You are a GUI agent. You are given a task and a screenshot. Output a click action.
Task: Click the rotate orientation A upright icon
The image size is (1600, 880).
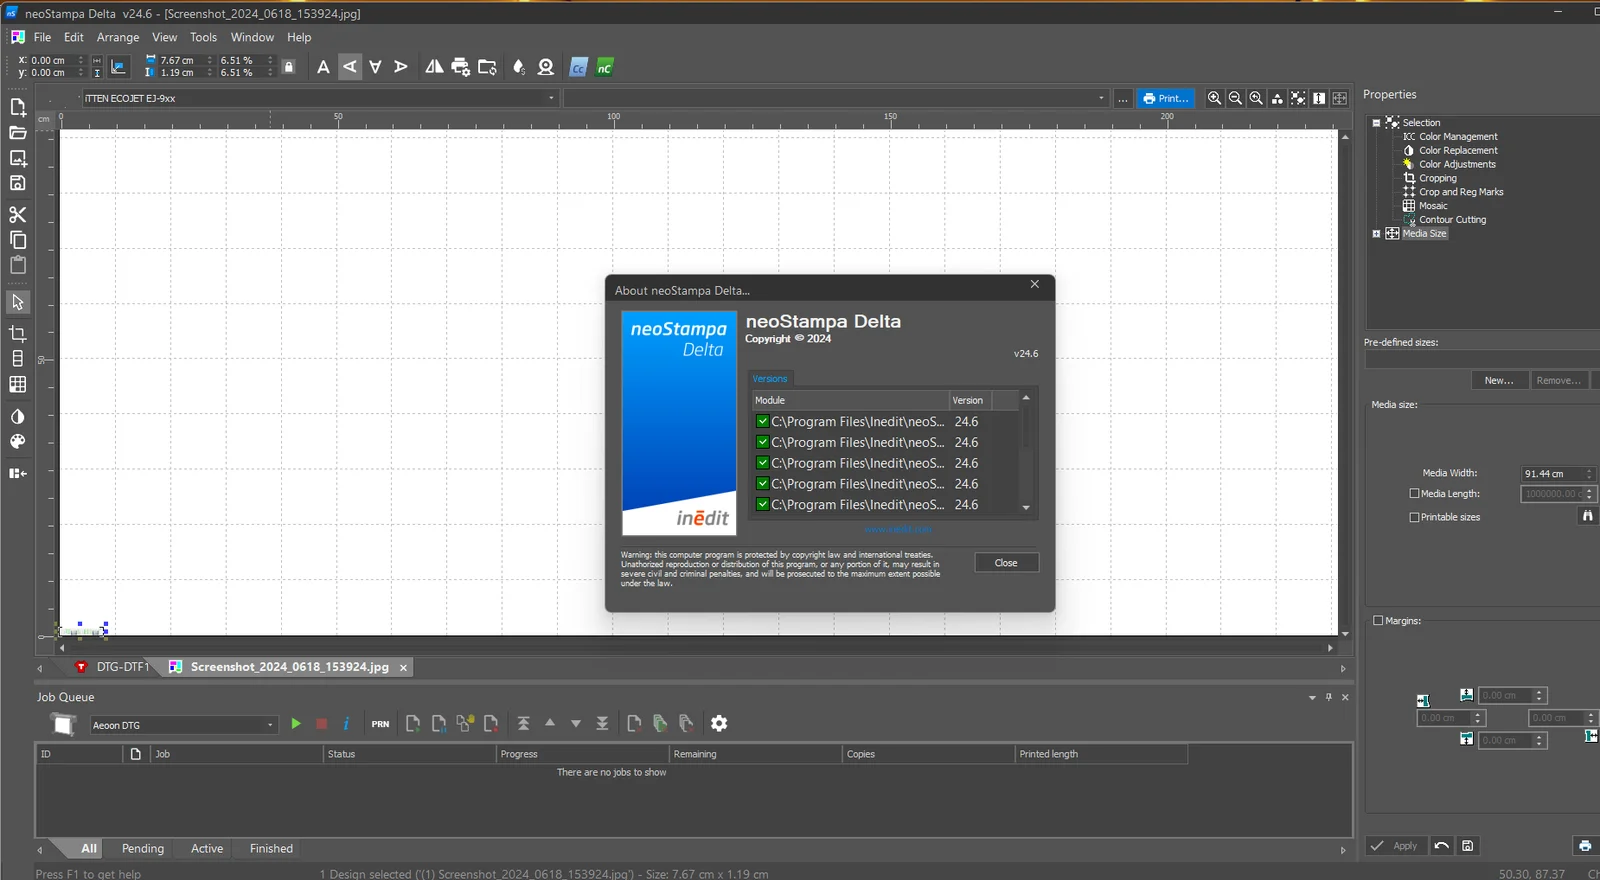pos(323,67)
